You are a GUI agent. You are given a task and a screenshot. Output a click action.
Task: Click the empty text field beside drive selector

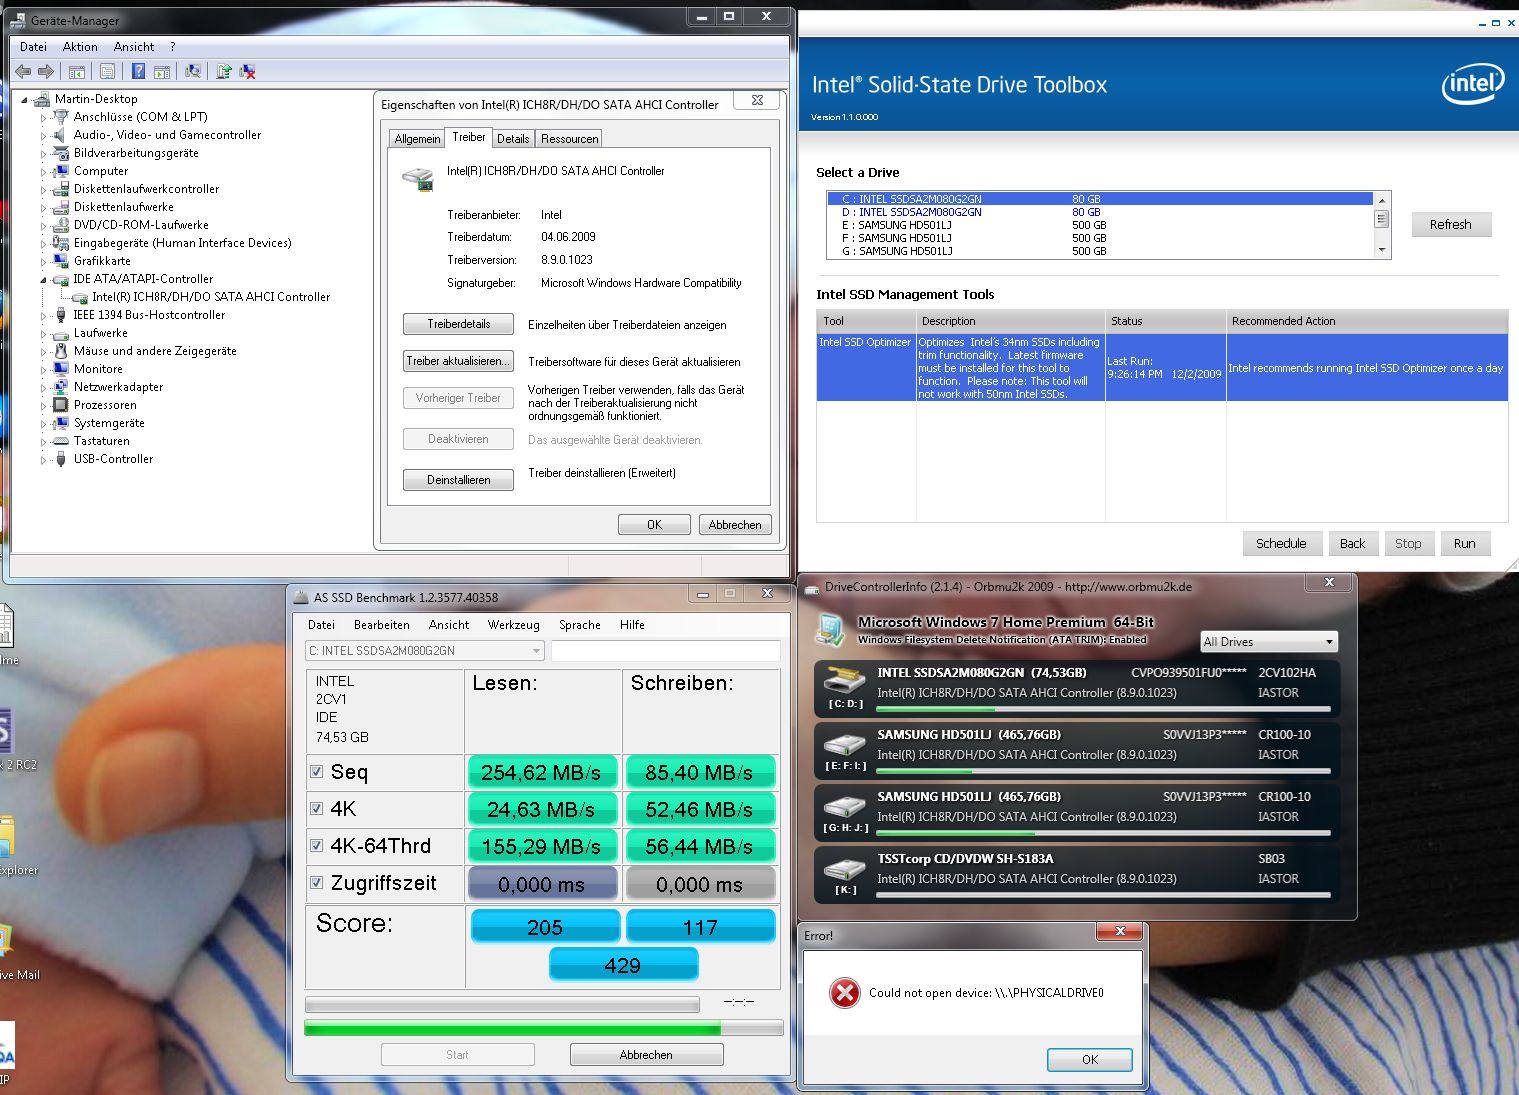point(665,651)
